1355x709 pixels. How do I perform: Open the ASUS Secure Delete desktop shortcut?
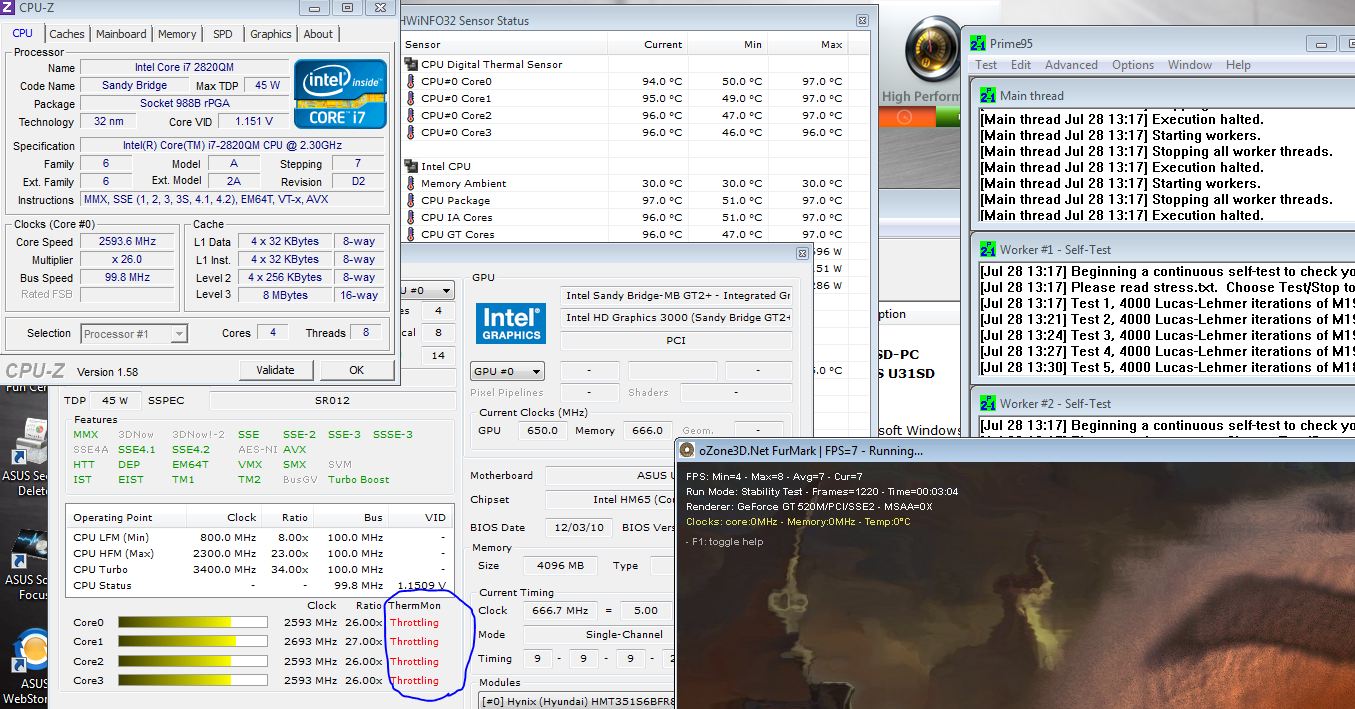point(27,455)
